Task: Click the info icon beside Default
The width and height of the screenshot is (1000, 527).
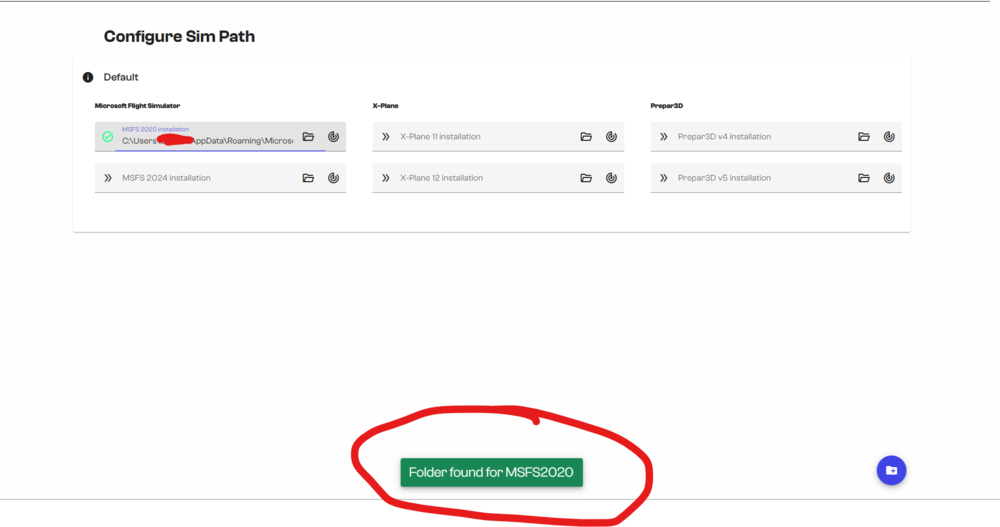Action: [88, 77]
